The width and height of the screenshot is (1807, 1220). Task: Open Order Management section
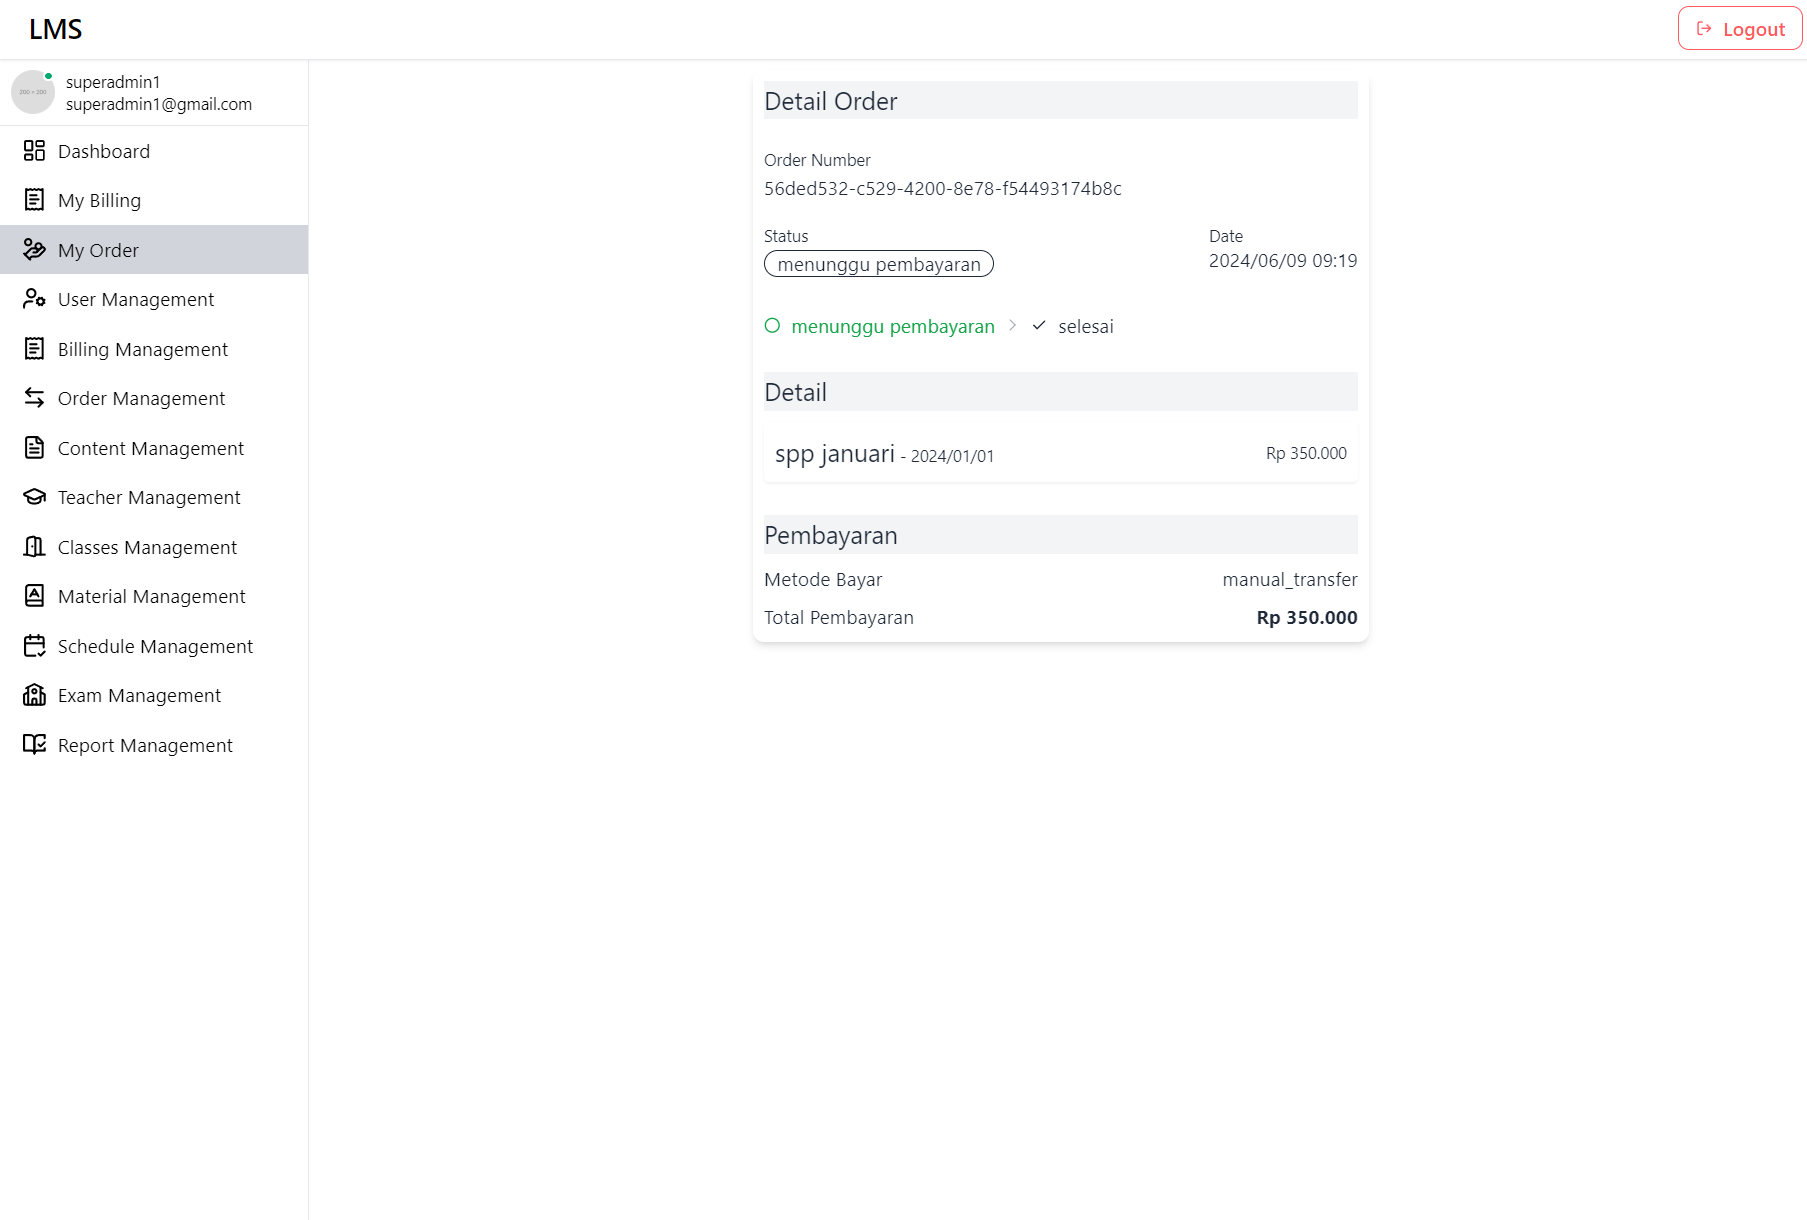click(x=154, y=398)
